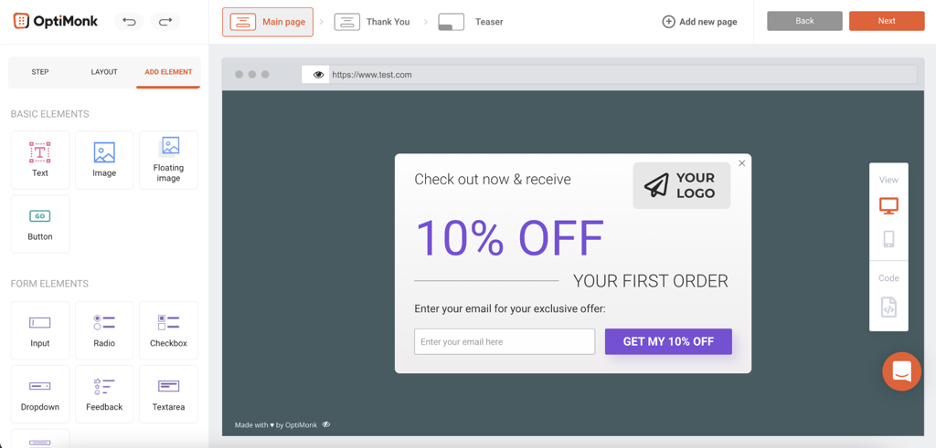
Task: Add a Feedback form element
Action: coord(104,394)
